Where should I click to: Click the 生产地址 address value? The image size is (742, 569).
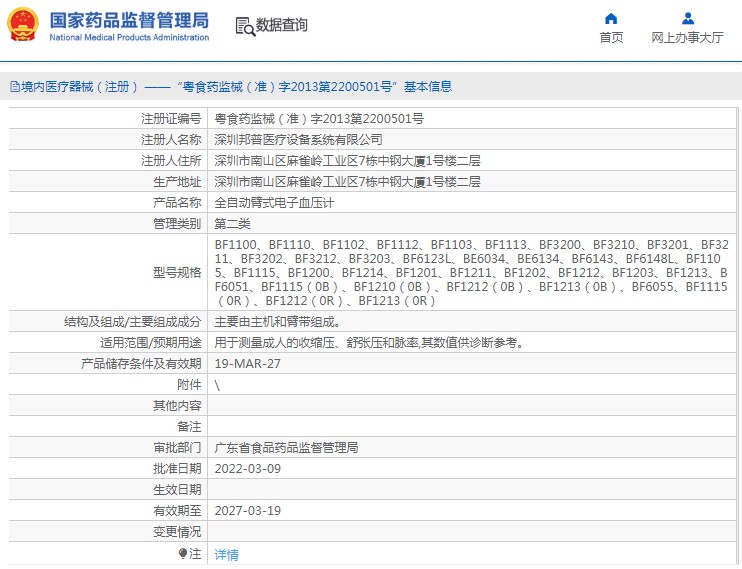[347, 182]
